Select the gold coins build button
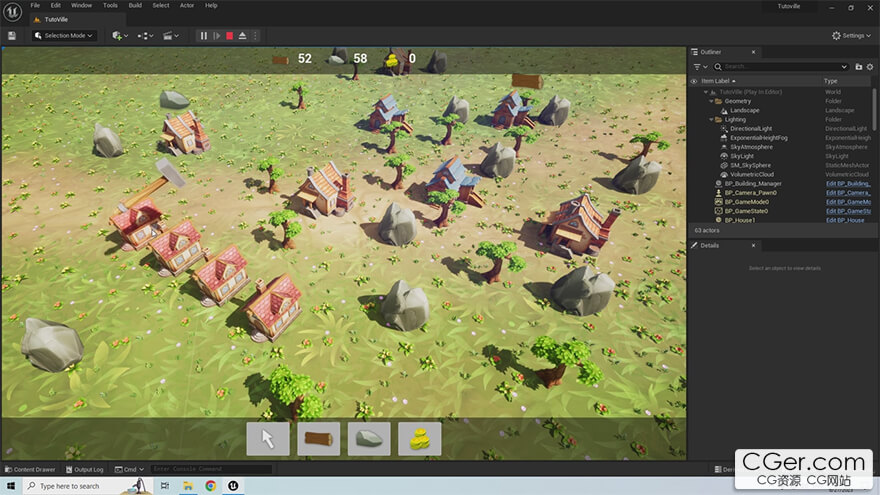The image size is (880, 495). click(x=419, y=438)
